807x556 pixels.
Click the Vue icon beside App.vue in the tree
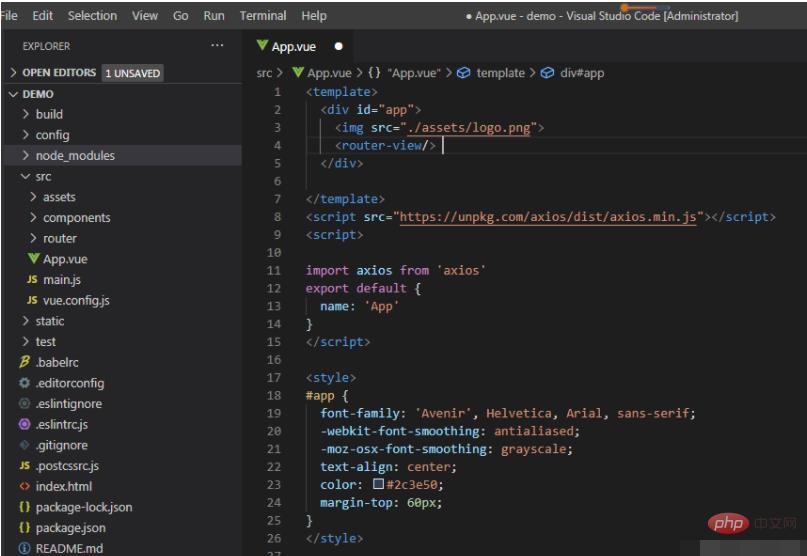click(34, 258)
